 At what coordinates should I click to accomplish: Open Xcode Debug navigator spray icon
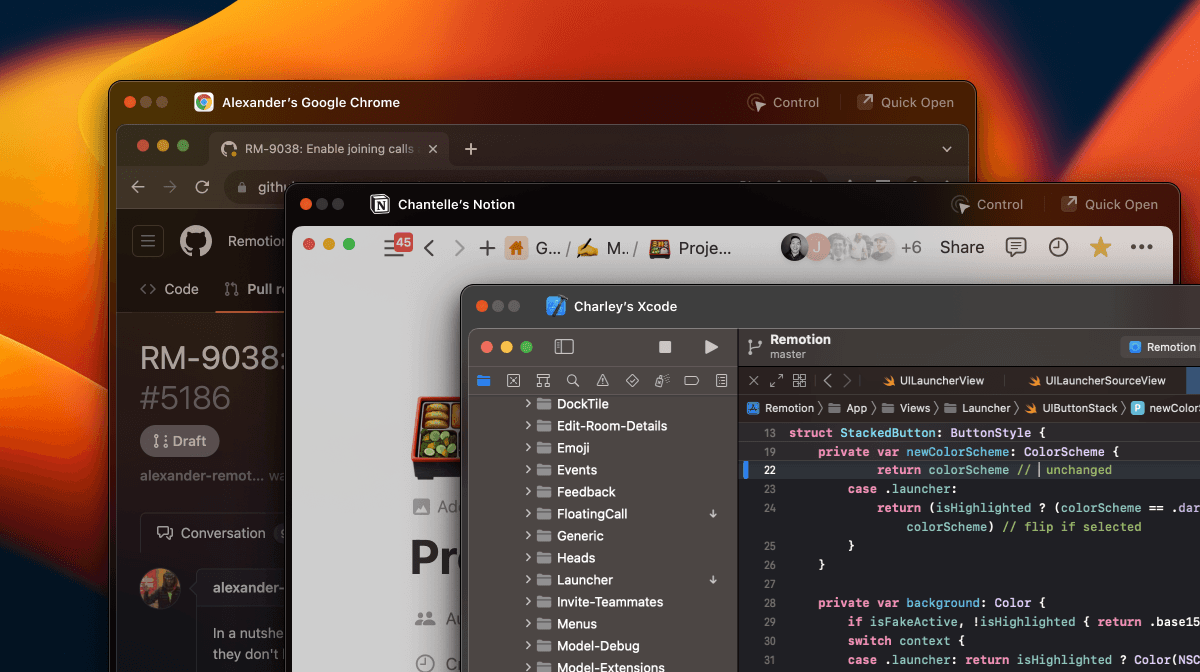pyautogui.click(x=662, y=381)
